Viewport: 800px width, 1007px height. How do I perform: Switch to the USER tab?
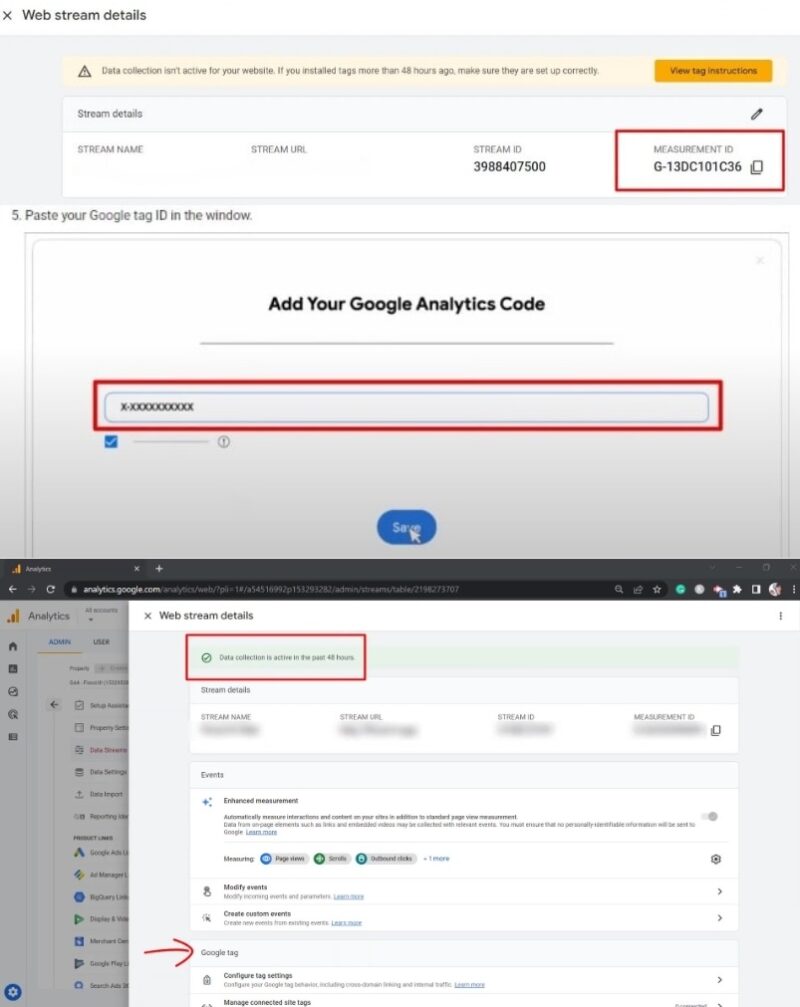click(101, 642)
